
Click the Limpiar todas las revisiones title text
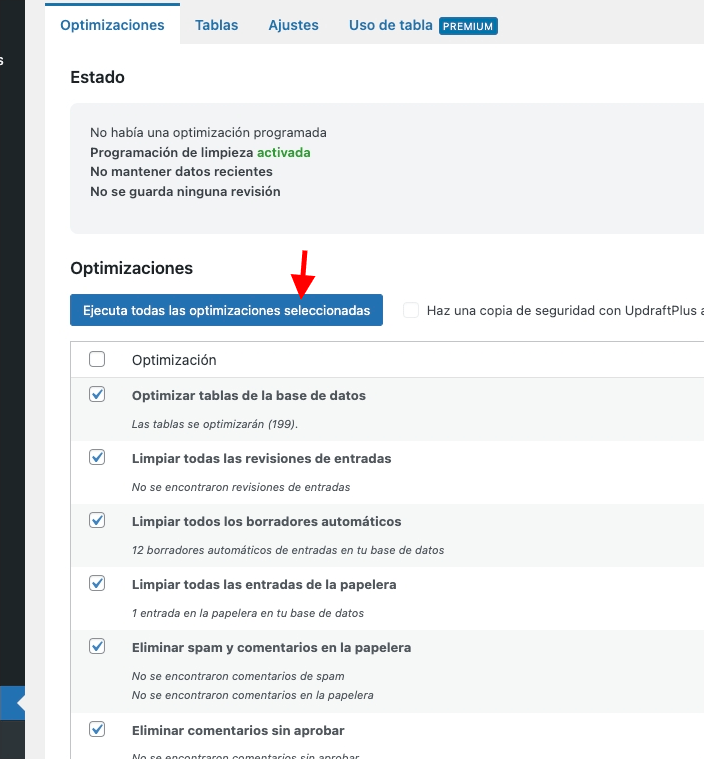click(261, 459)
